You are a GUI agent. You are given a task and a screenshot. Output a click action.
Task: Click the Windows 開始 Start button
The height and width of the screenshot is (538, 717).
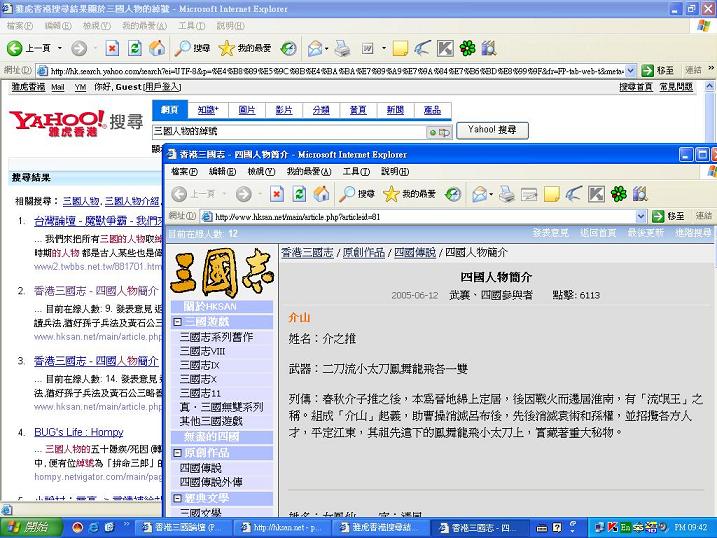31,527
